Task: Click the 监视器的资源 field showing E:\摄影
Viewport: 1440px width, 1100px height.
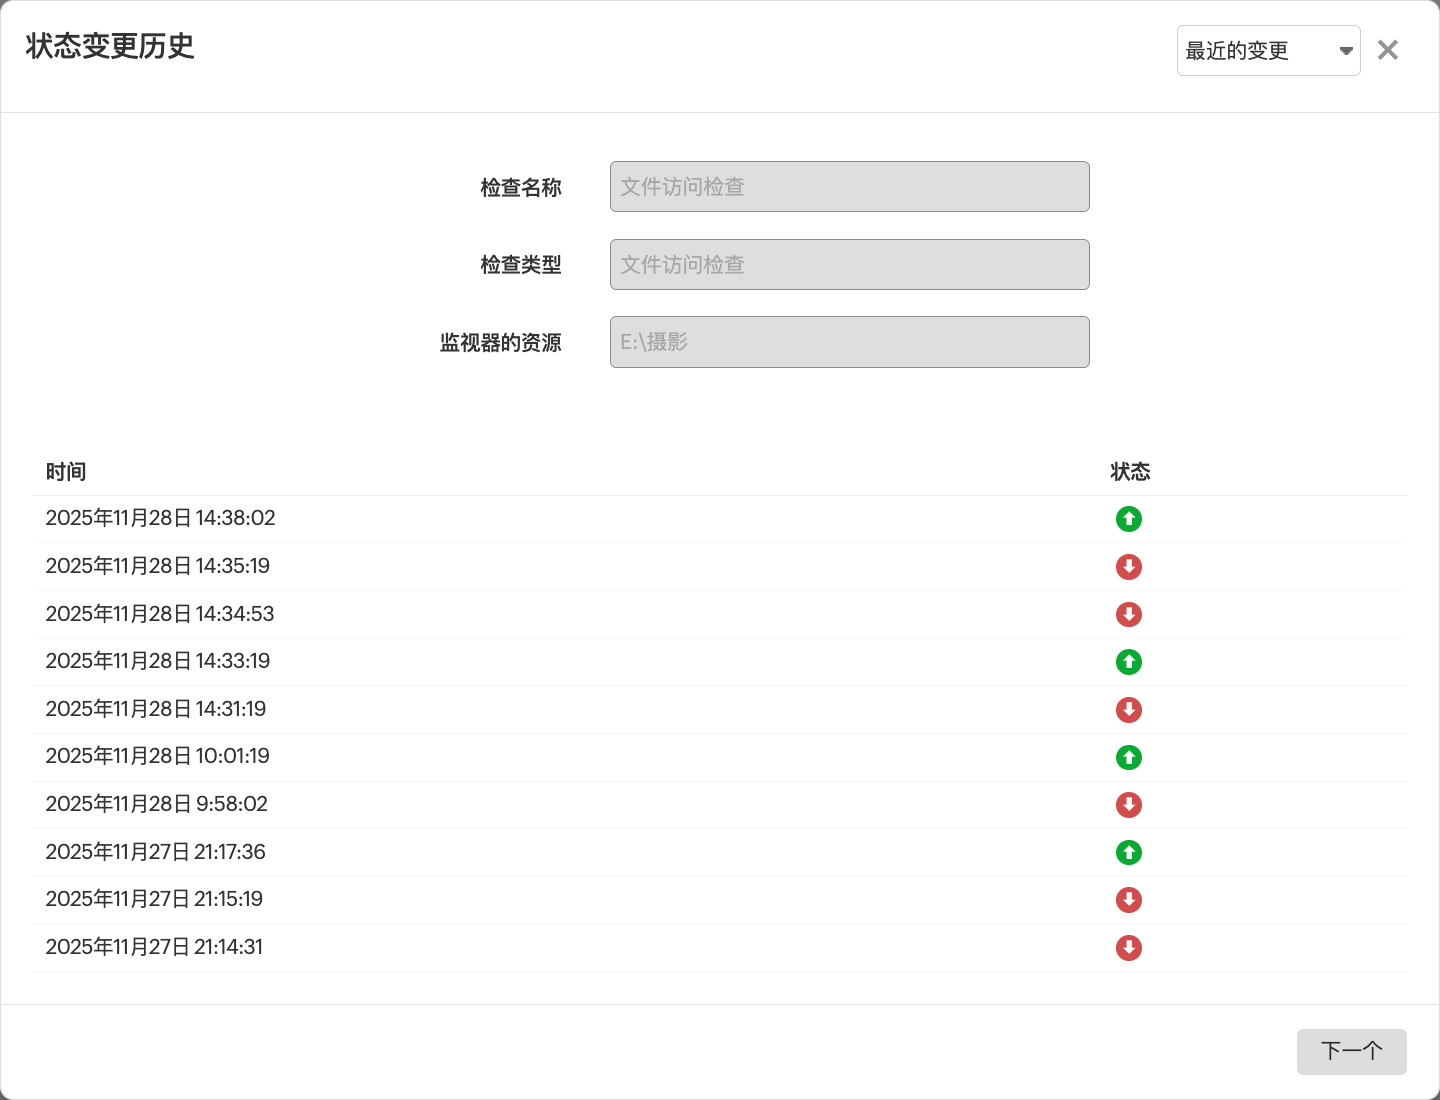Action: pos(849,342)
